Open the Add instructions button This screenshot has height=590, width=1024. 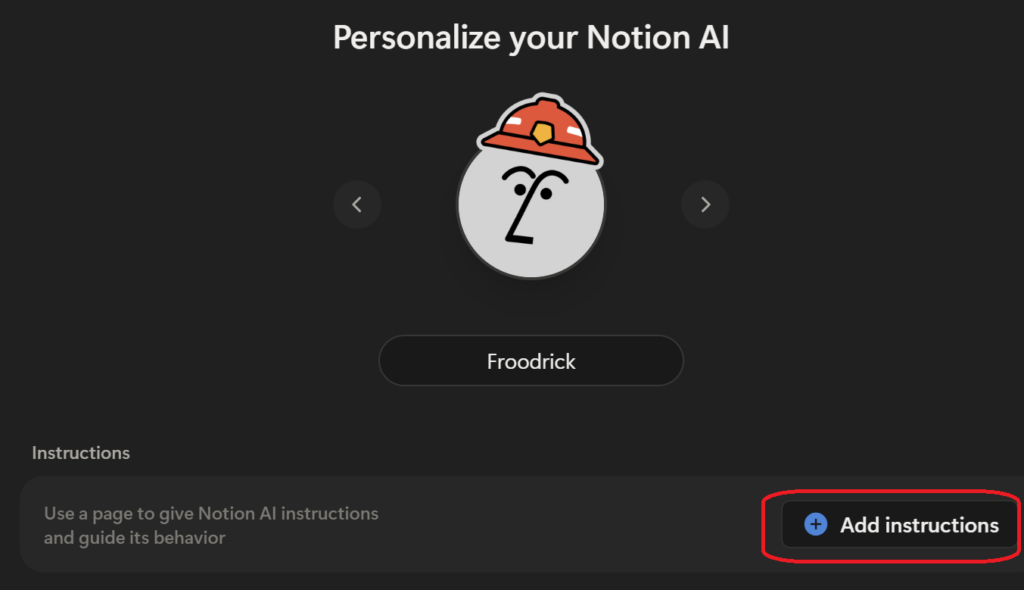tap(900, 524)
